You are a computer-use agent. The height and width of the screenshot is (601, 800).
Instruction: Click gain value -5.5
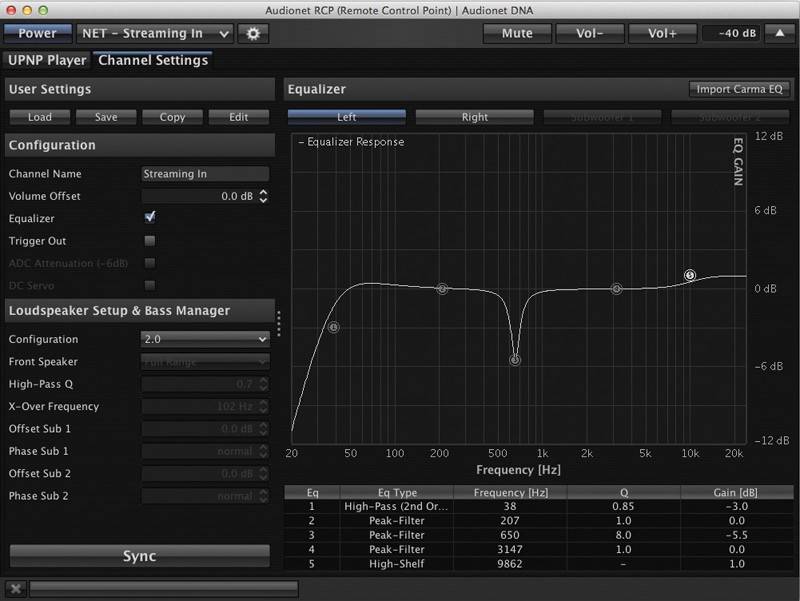737,535
